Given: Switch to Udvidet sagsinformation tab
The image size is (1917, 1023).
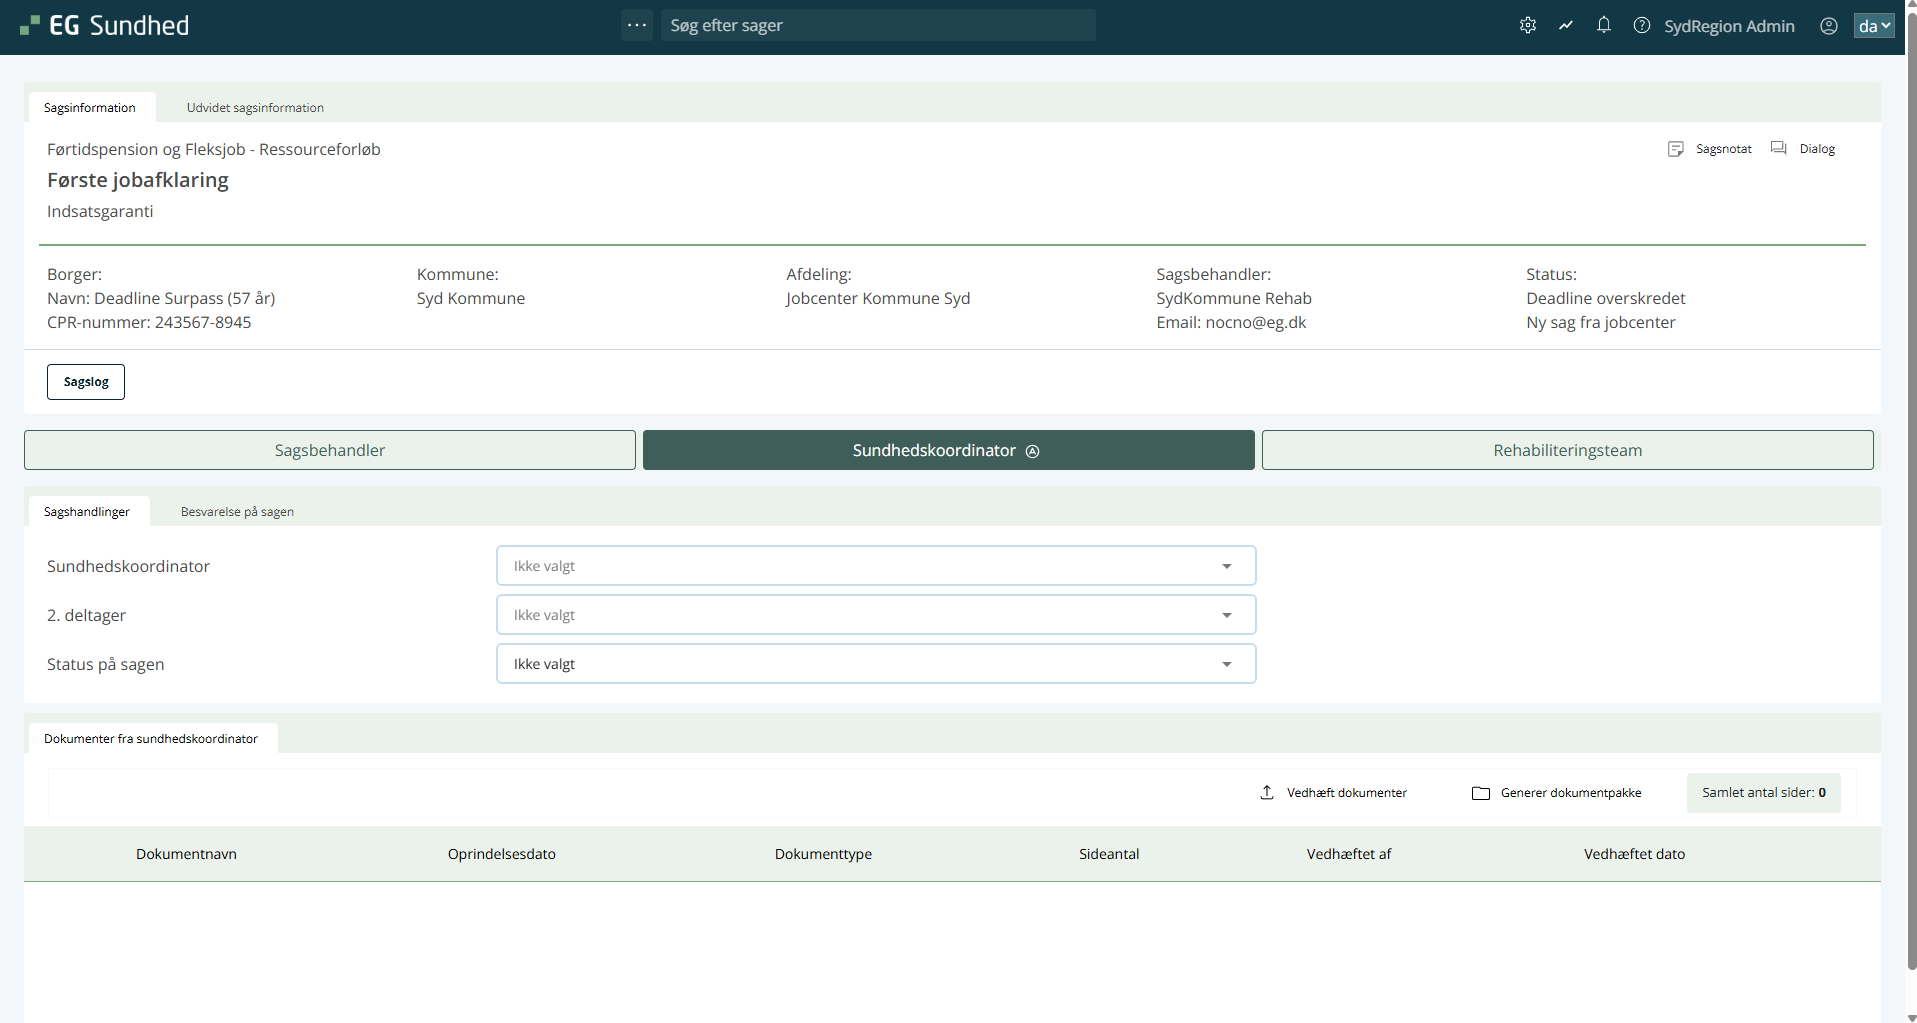Looking at the screenshot, I should 255,108.
